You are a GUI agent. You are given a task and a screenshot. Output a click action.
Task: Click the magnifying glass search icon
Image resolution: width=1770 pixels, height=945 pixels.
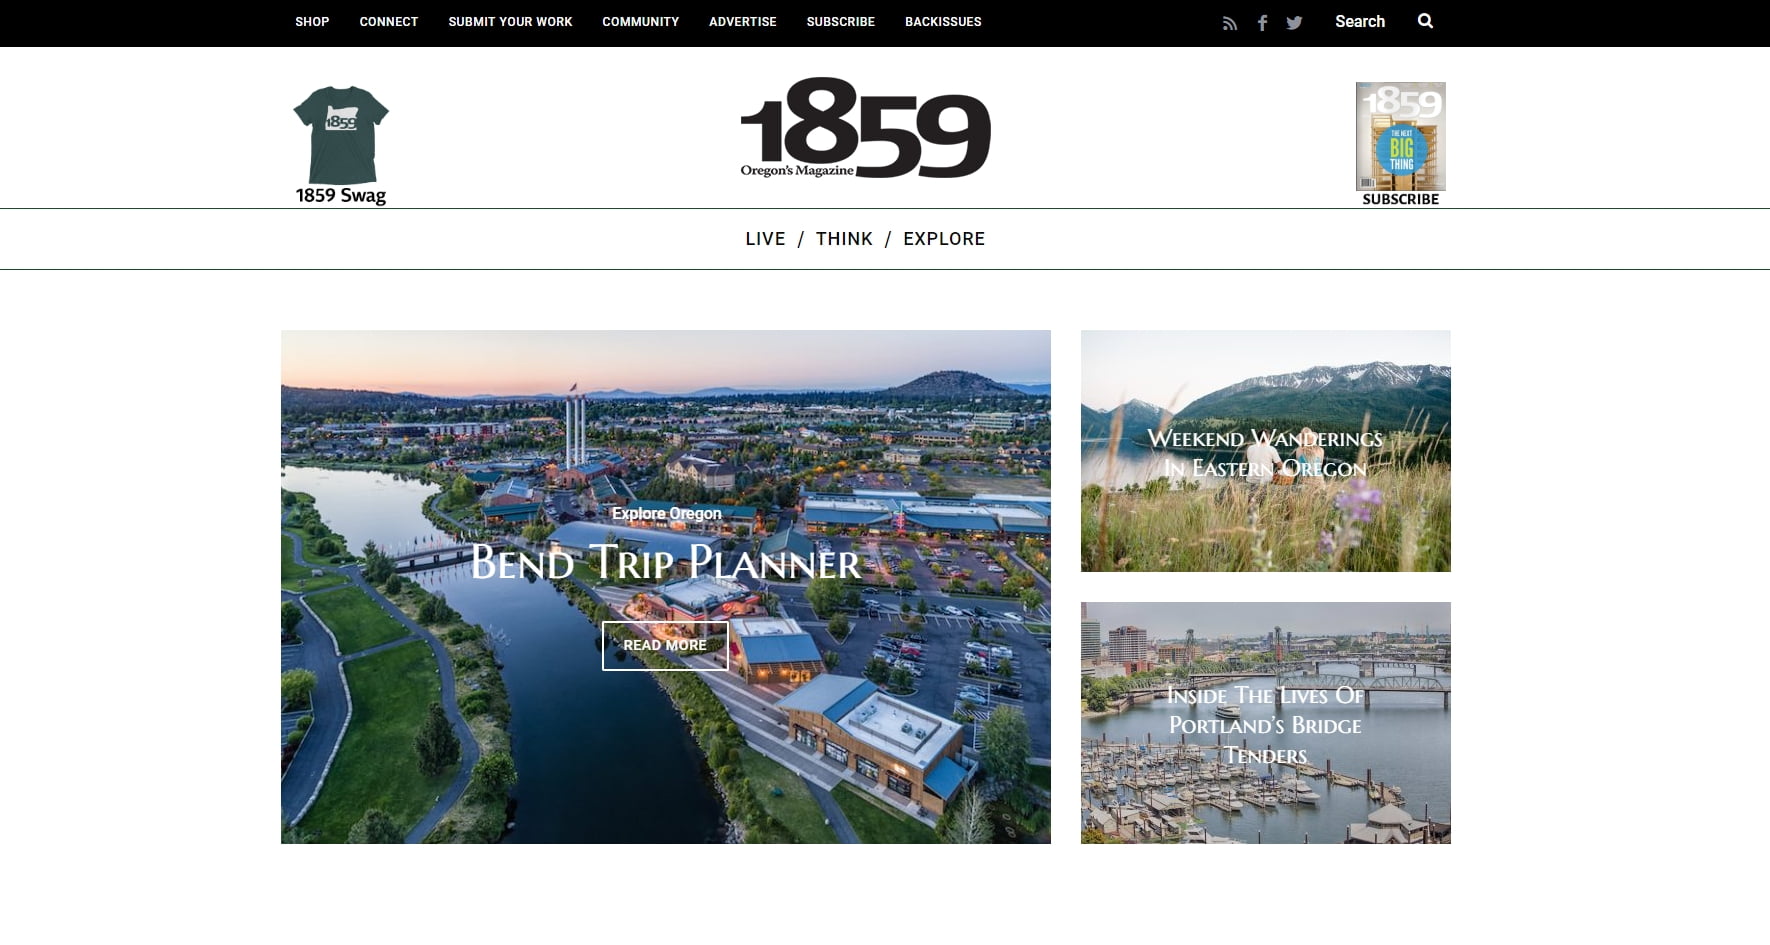pyautogui.click(x=1425, y=21)
